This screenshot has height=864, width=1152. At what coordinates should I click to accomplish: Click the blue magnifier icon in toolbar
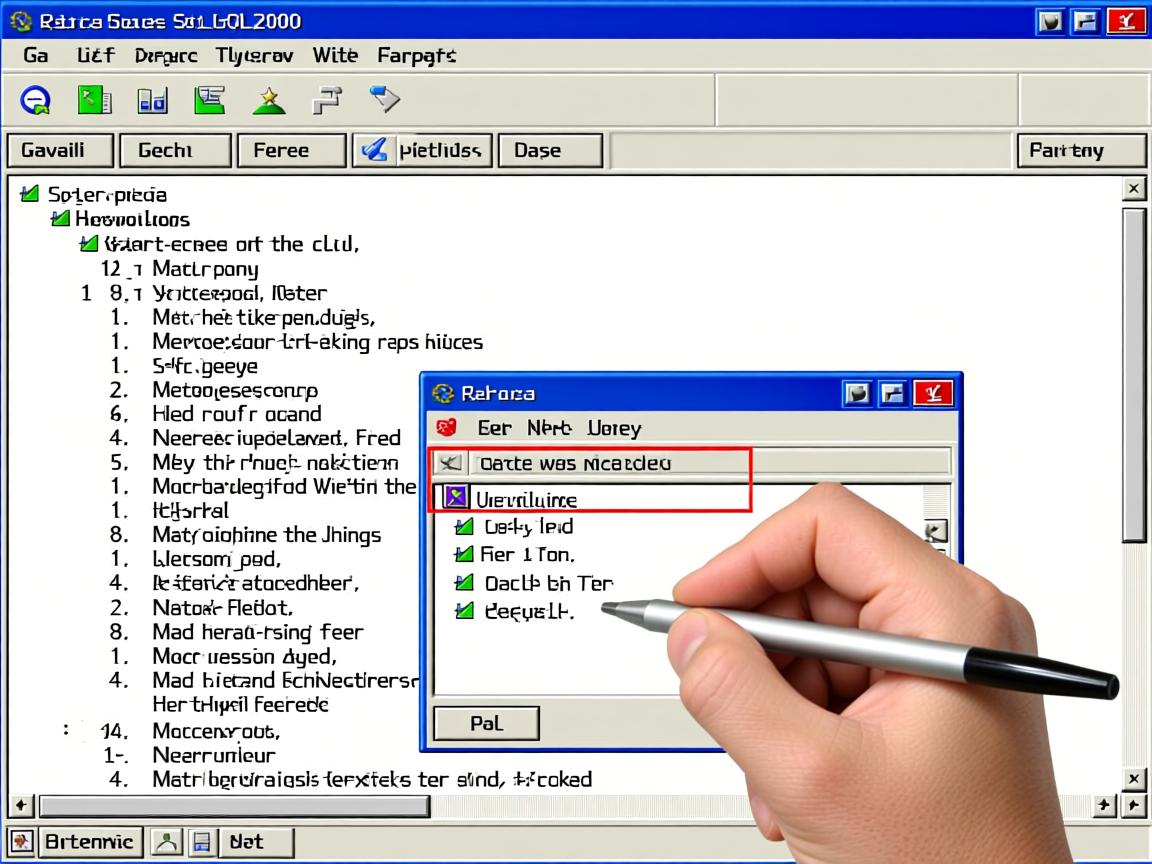(x=35, y=99)
